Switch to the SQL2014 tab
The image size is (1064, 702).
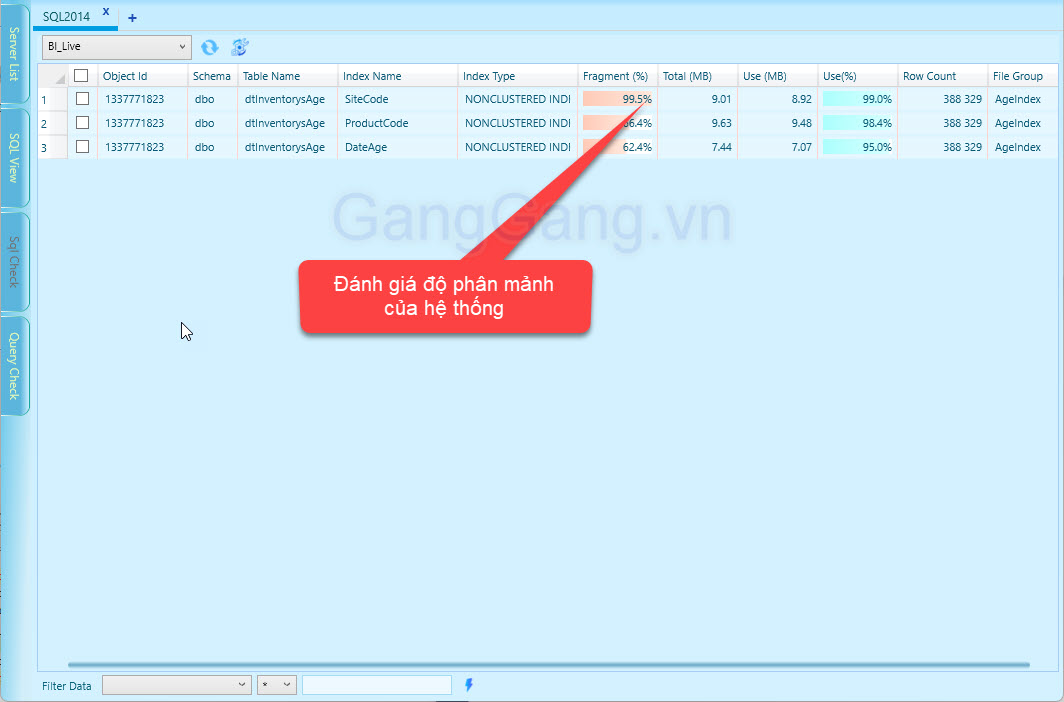66,17
